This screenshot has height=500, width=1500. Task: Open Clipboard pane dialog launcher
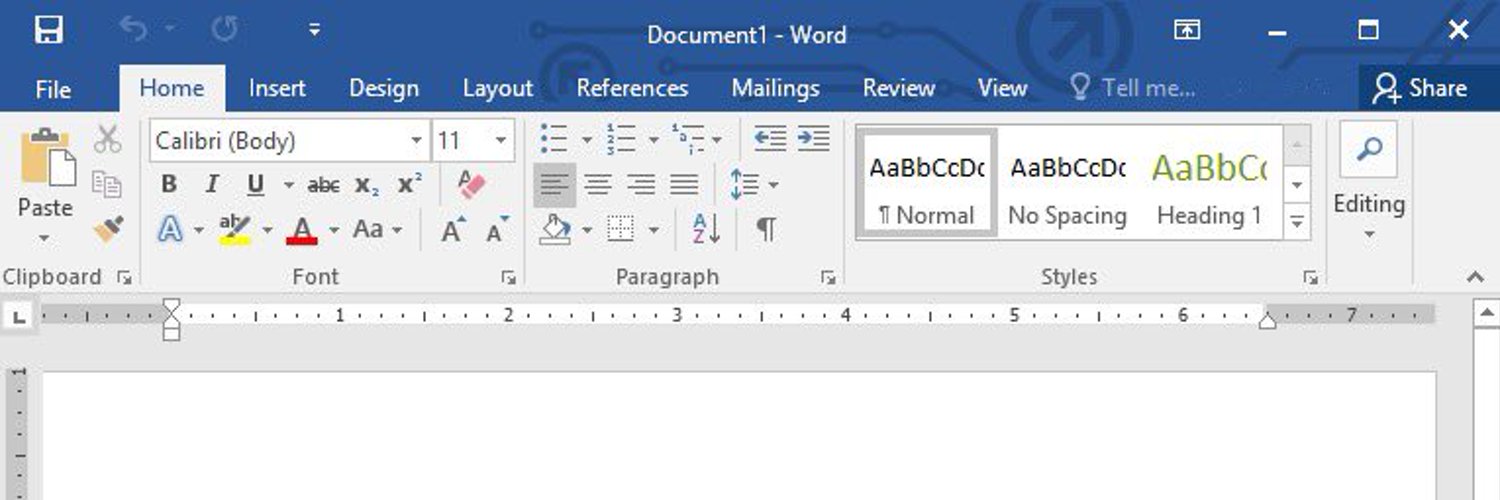pos(124,278)
